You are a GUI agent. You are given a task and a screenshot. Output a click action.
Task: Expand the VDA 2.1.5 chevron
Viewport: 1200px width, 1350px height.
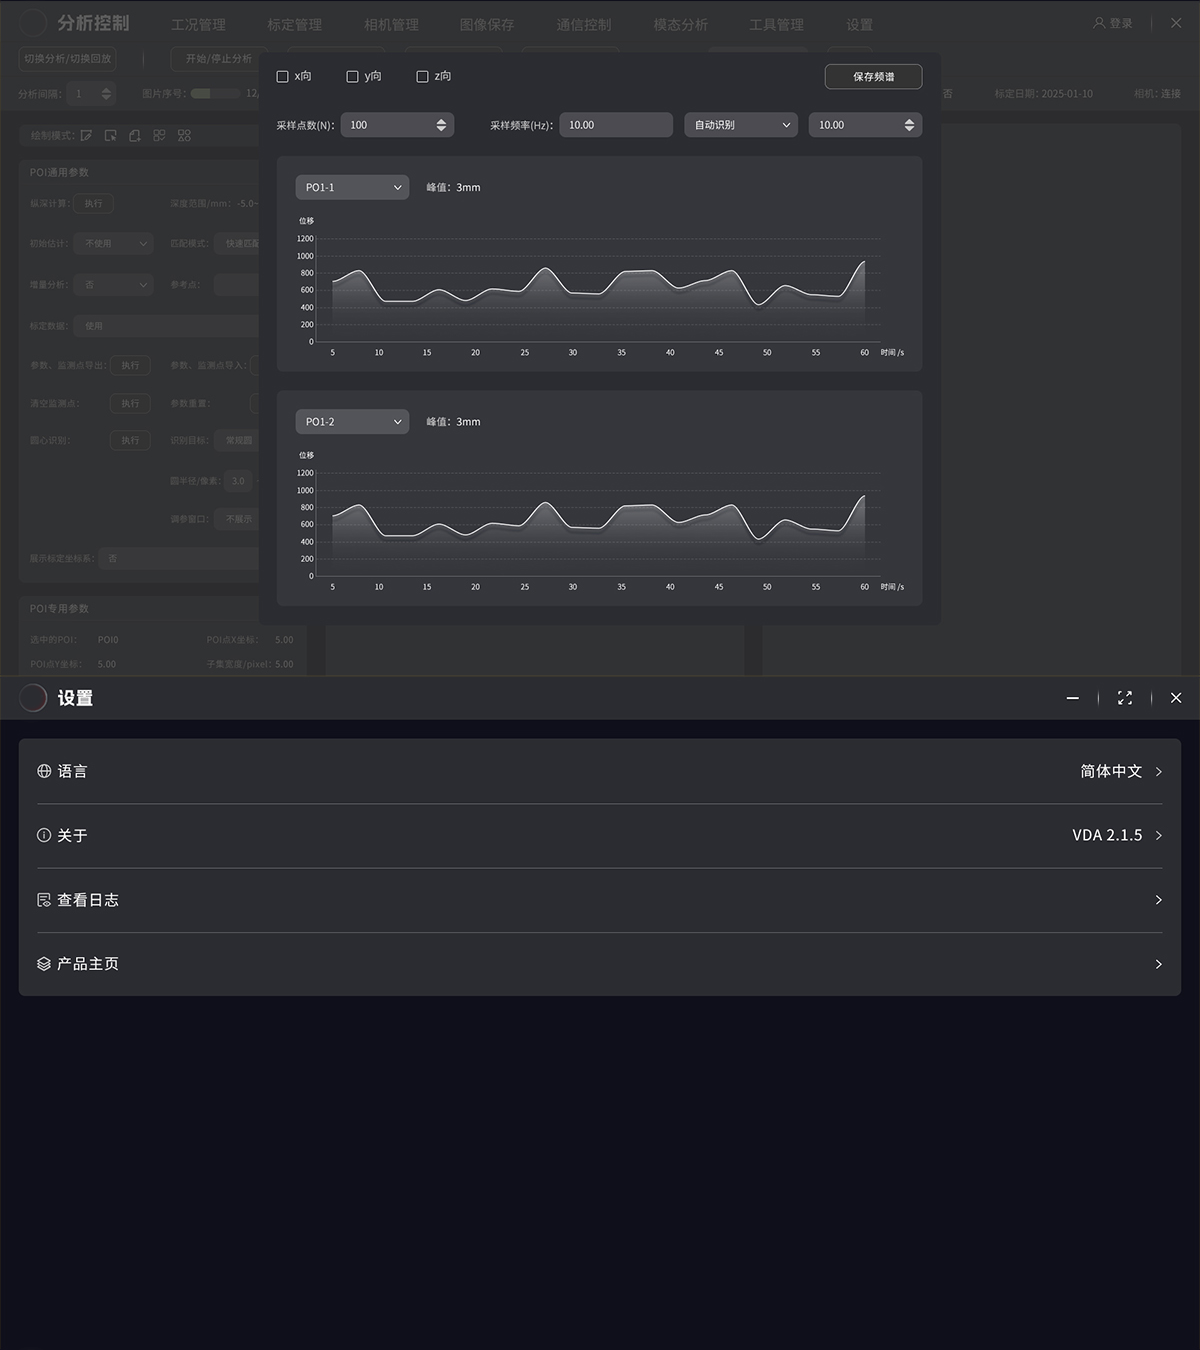[x=1158, y=835]
